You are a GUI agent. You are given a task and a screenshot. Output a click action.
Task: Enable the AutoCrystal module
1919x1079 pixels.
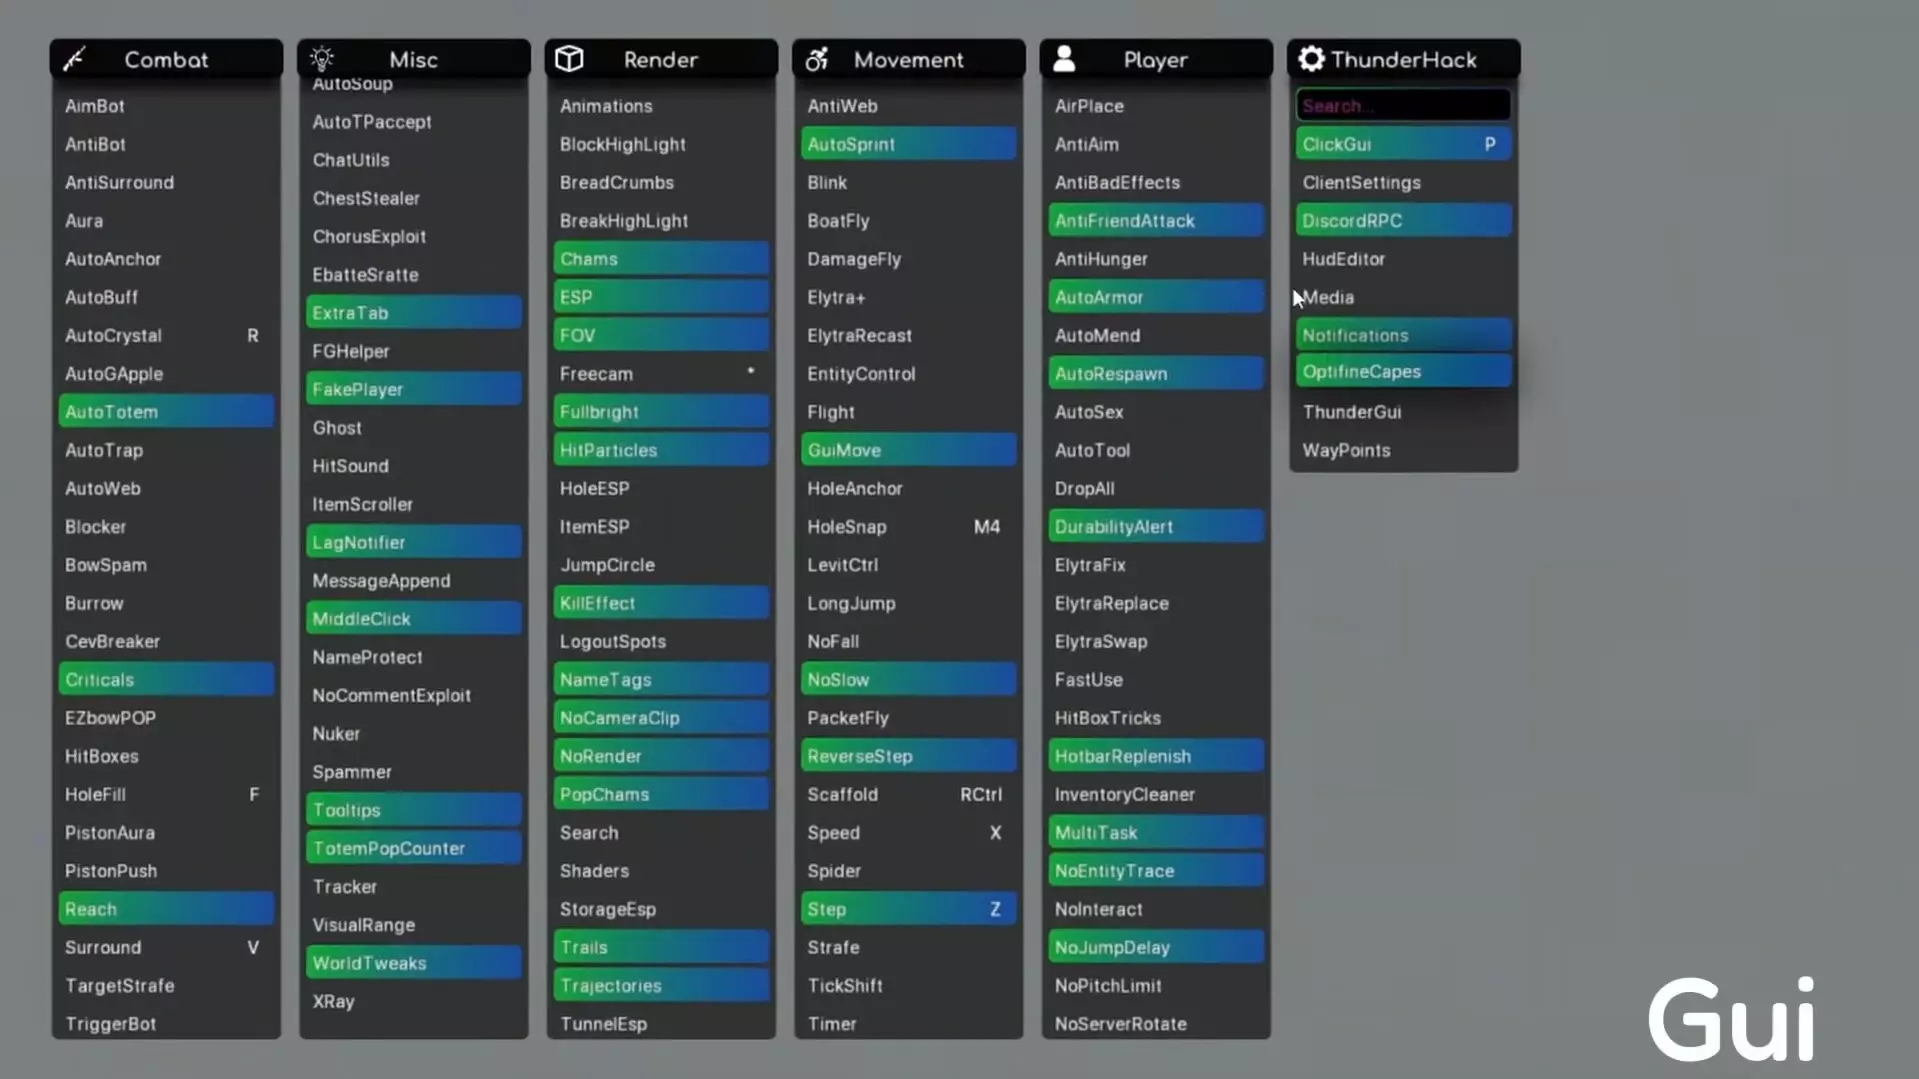166,336
